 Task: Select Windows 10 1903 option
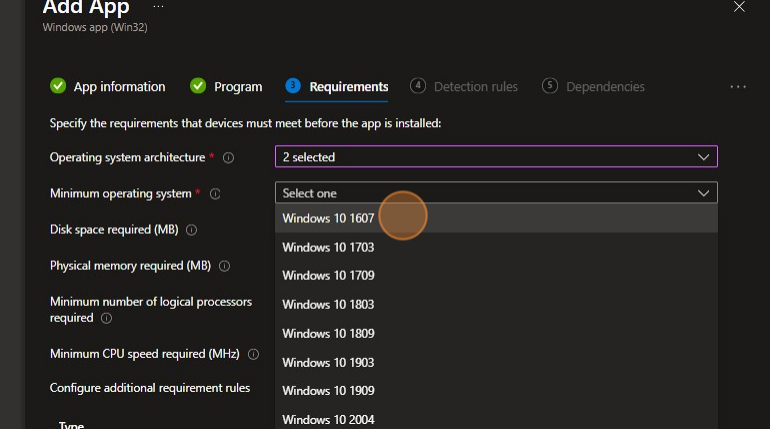point(328,363)
